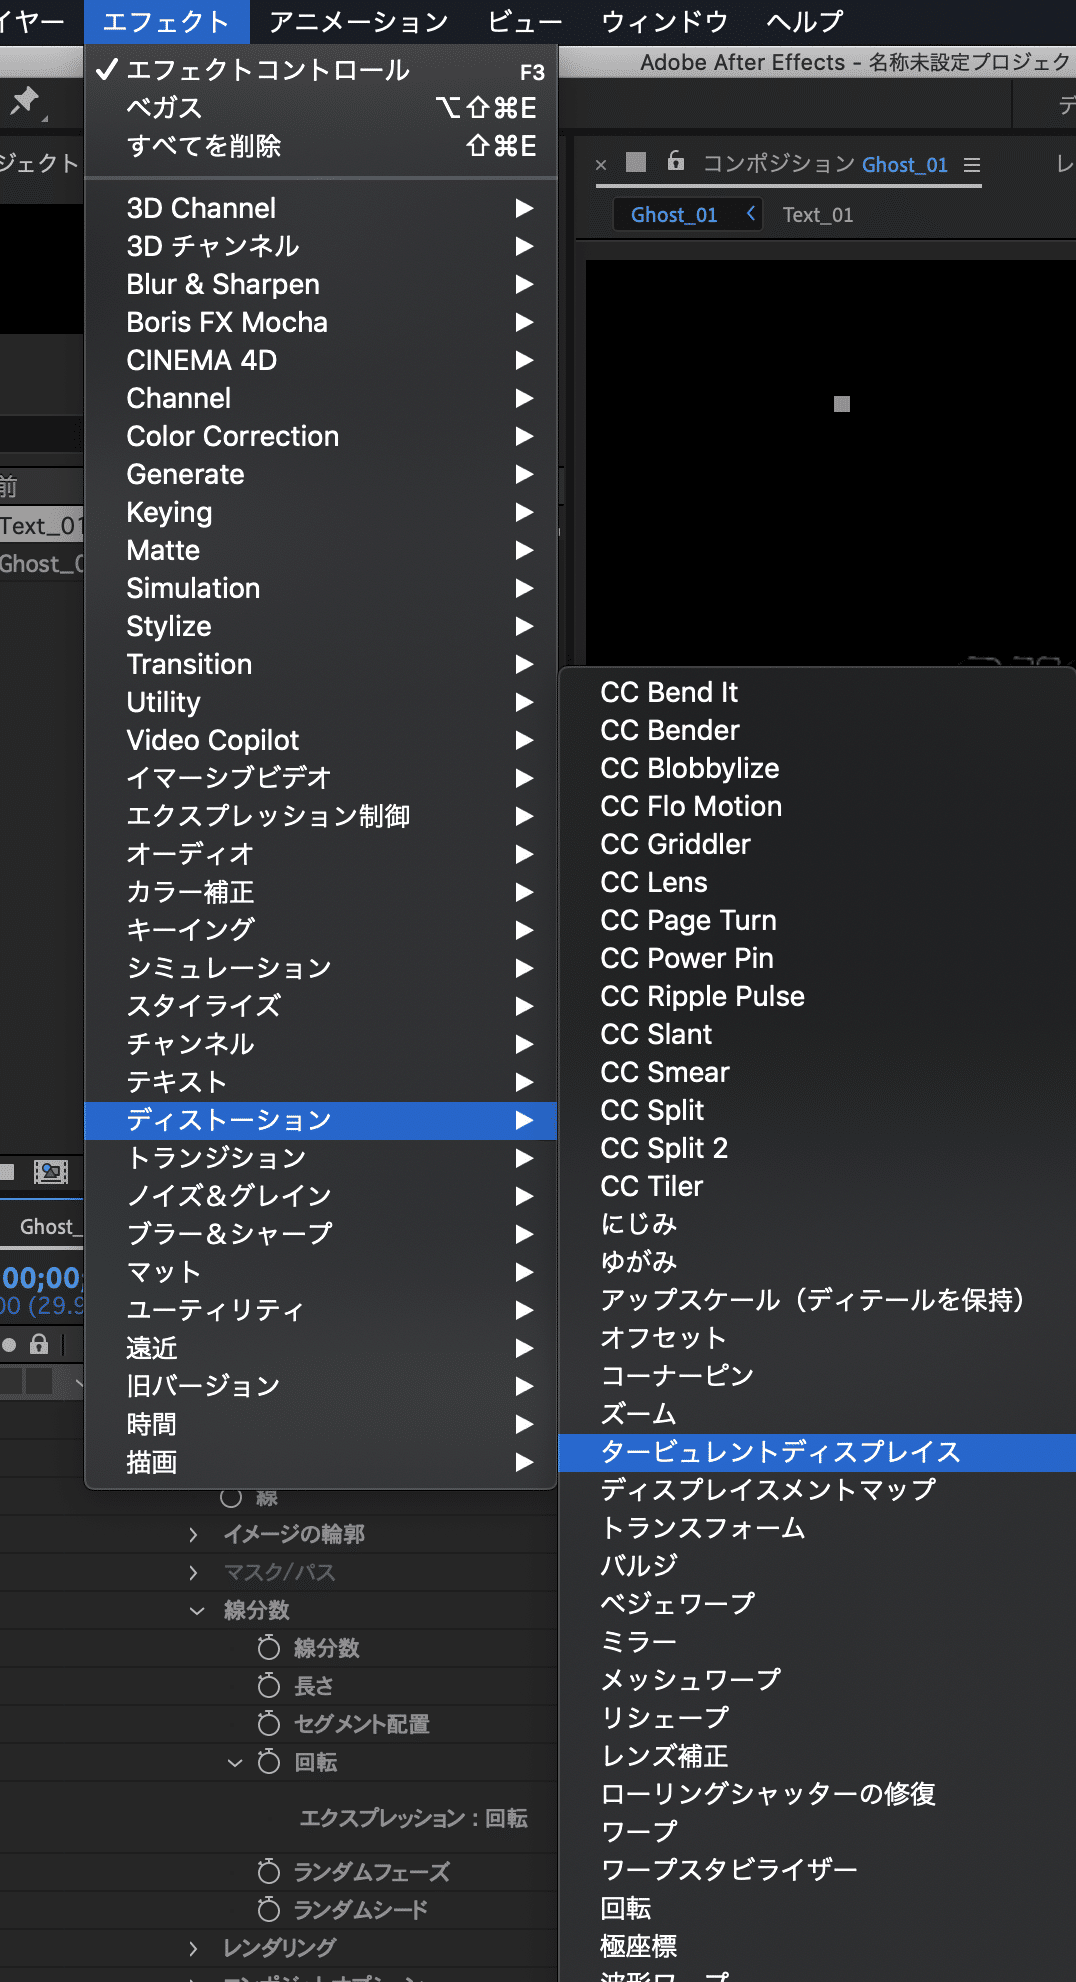1076x1982 pixels.
Task: Open the Stylize submenu
Action: tap(320, 626)
